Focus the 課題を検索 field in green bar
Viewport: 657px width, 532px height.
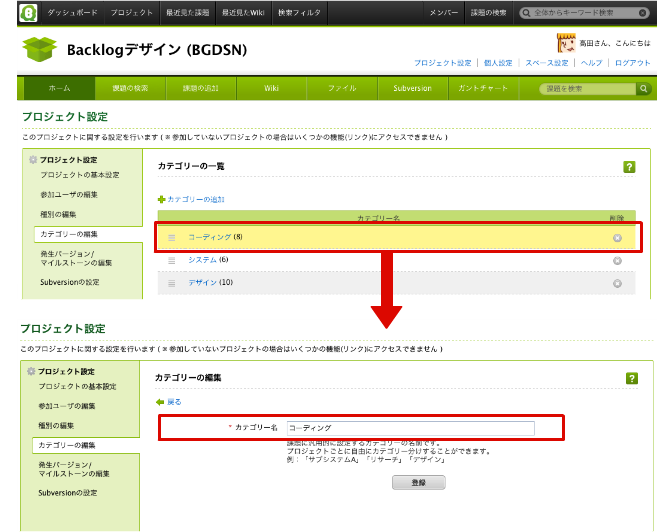tap(587, 89)
